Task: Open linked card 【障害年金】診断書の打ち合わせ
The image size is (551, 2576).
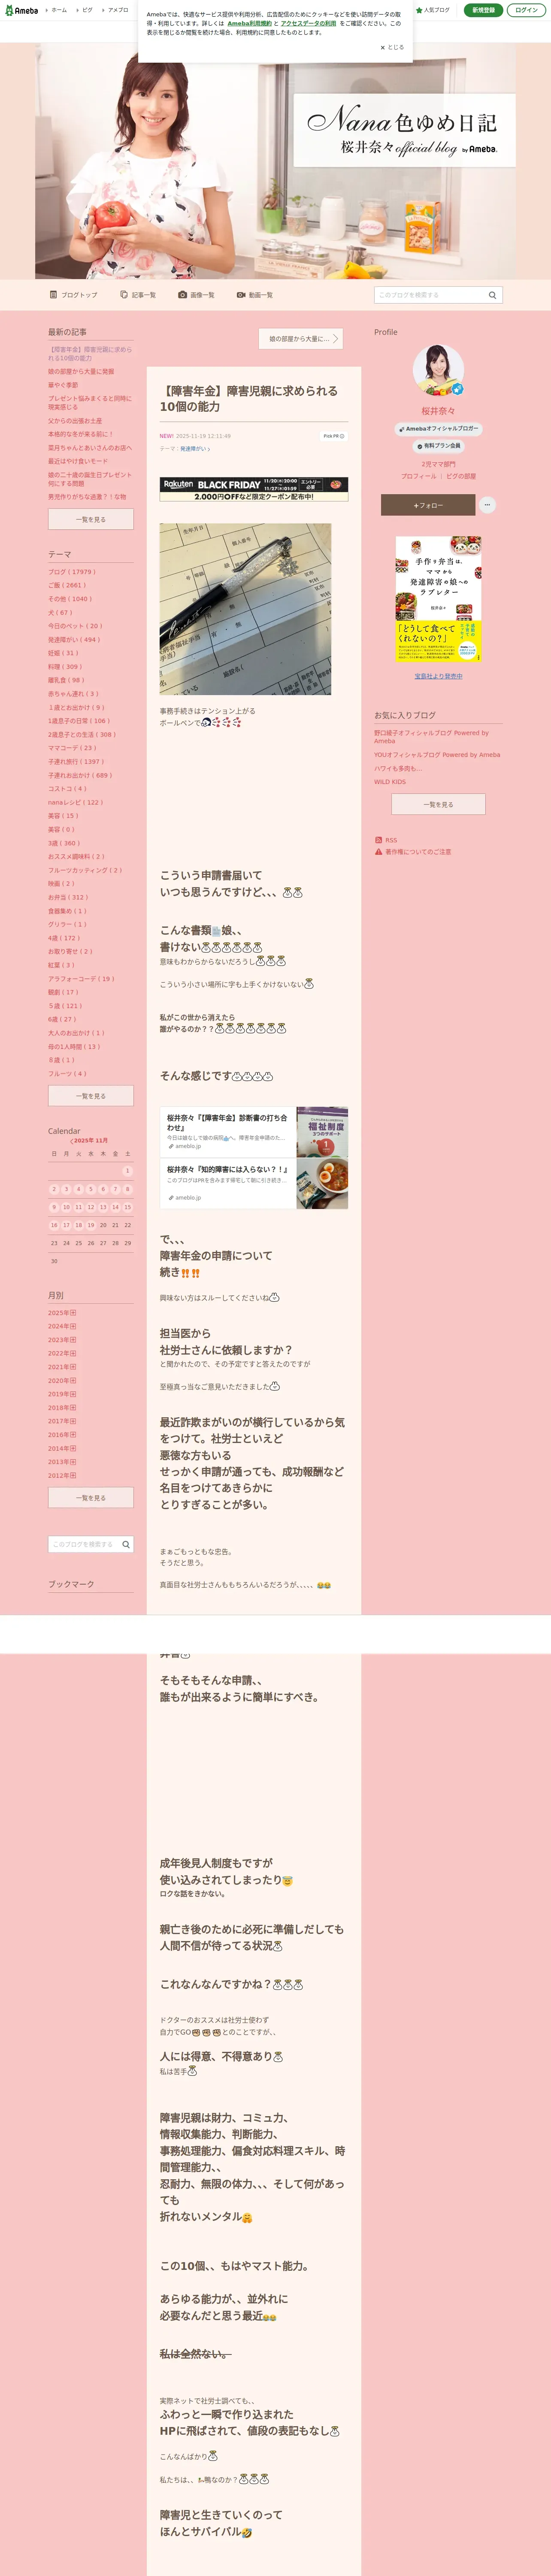Action: click(x=254, y=1132)
